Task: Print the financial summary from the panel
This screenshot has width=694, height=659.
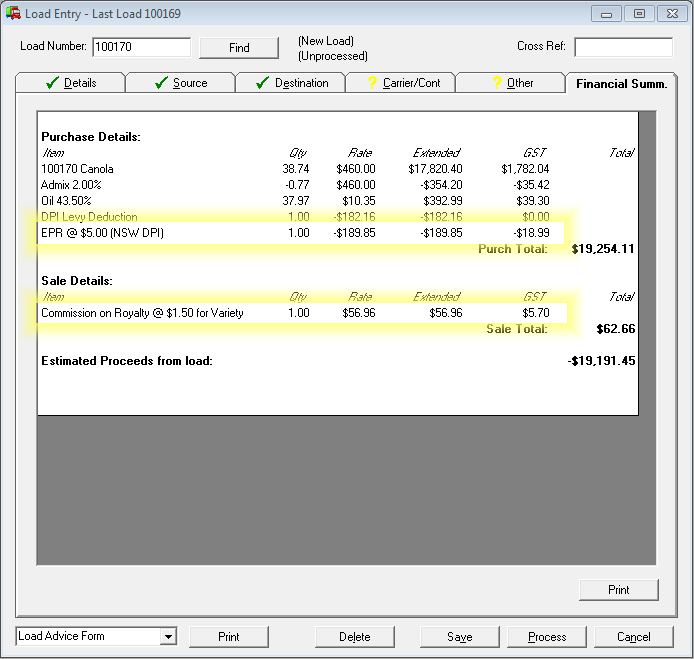Action: (x=619, y=590)
